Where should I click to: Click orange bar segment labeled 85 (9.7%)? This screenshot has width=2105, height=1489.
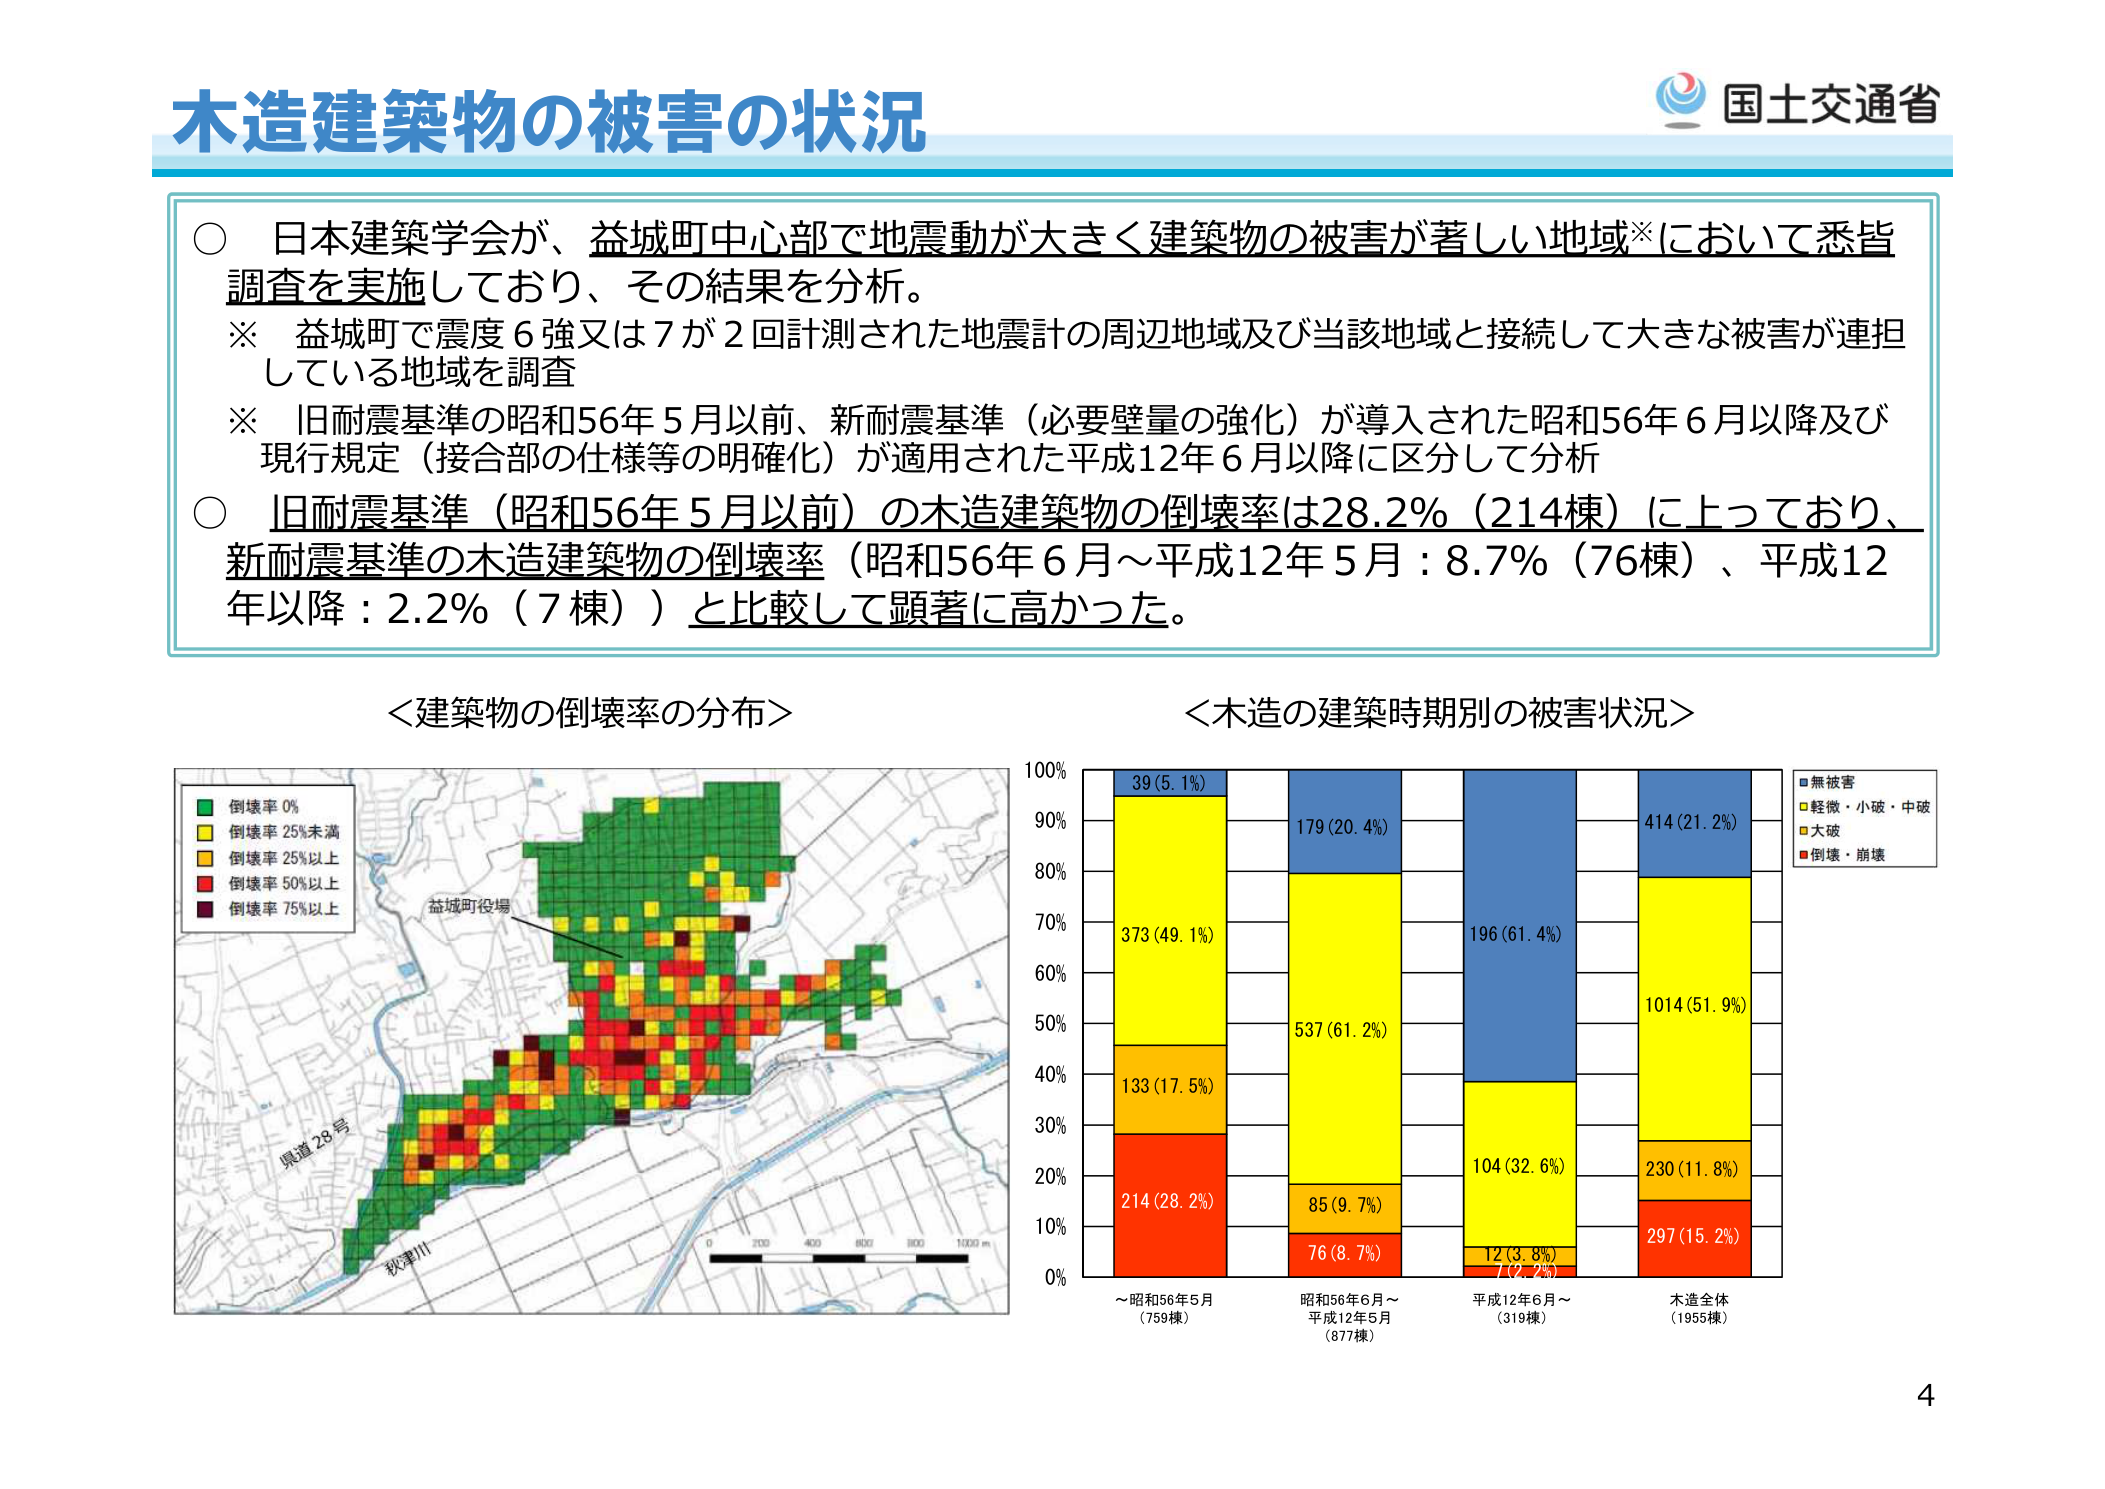(1344, 1208)
